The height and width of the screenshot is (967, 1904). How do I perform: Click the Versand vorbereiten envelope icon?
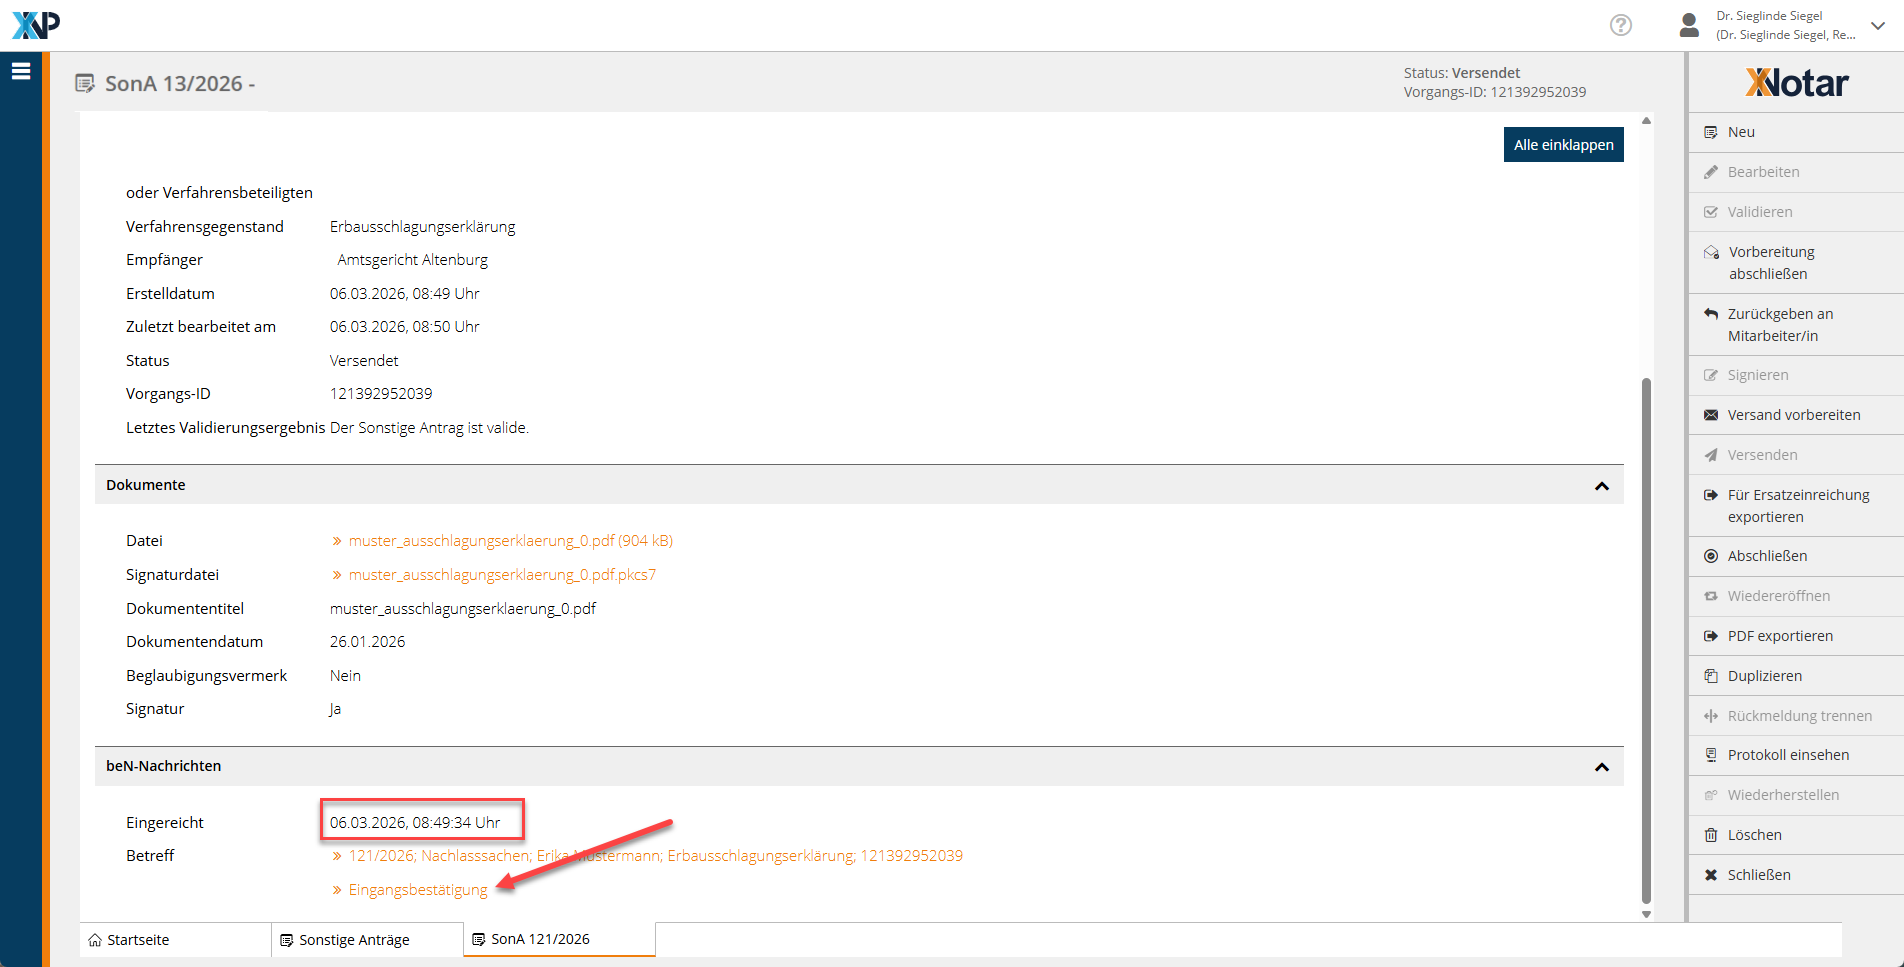[x=1711, y=415]
